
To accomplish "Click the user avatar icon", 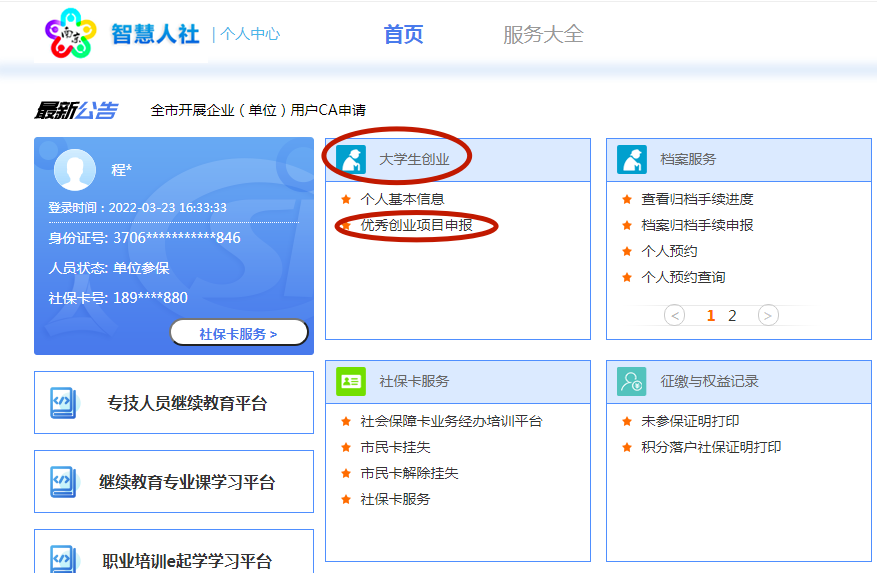I will [75, 169].
